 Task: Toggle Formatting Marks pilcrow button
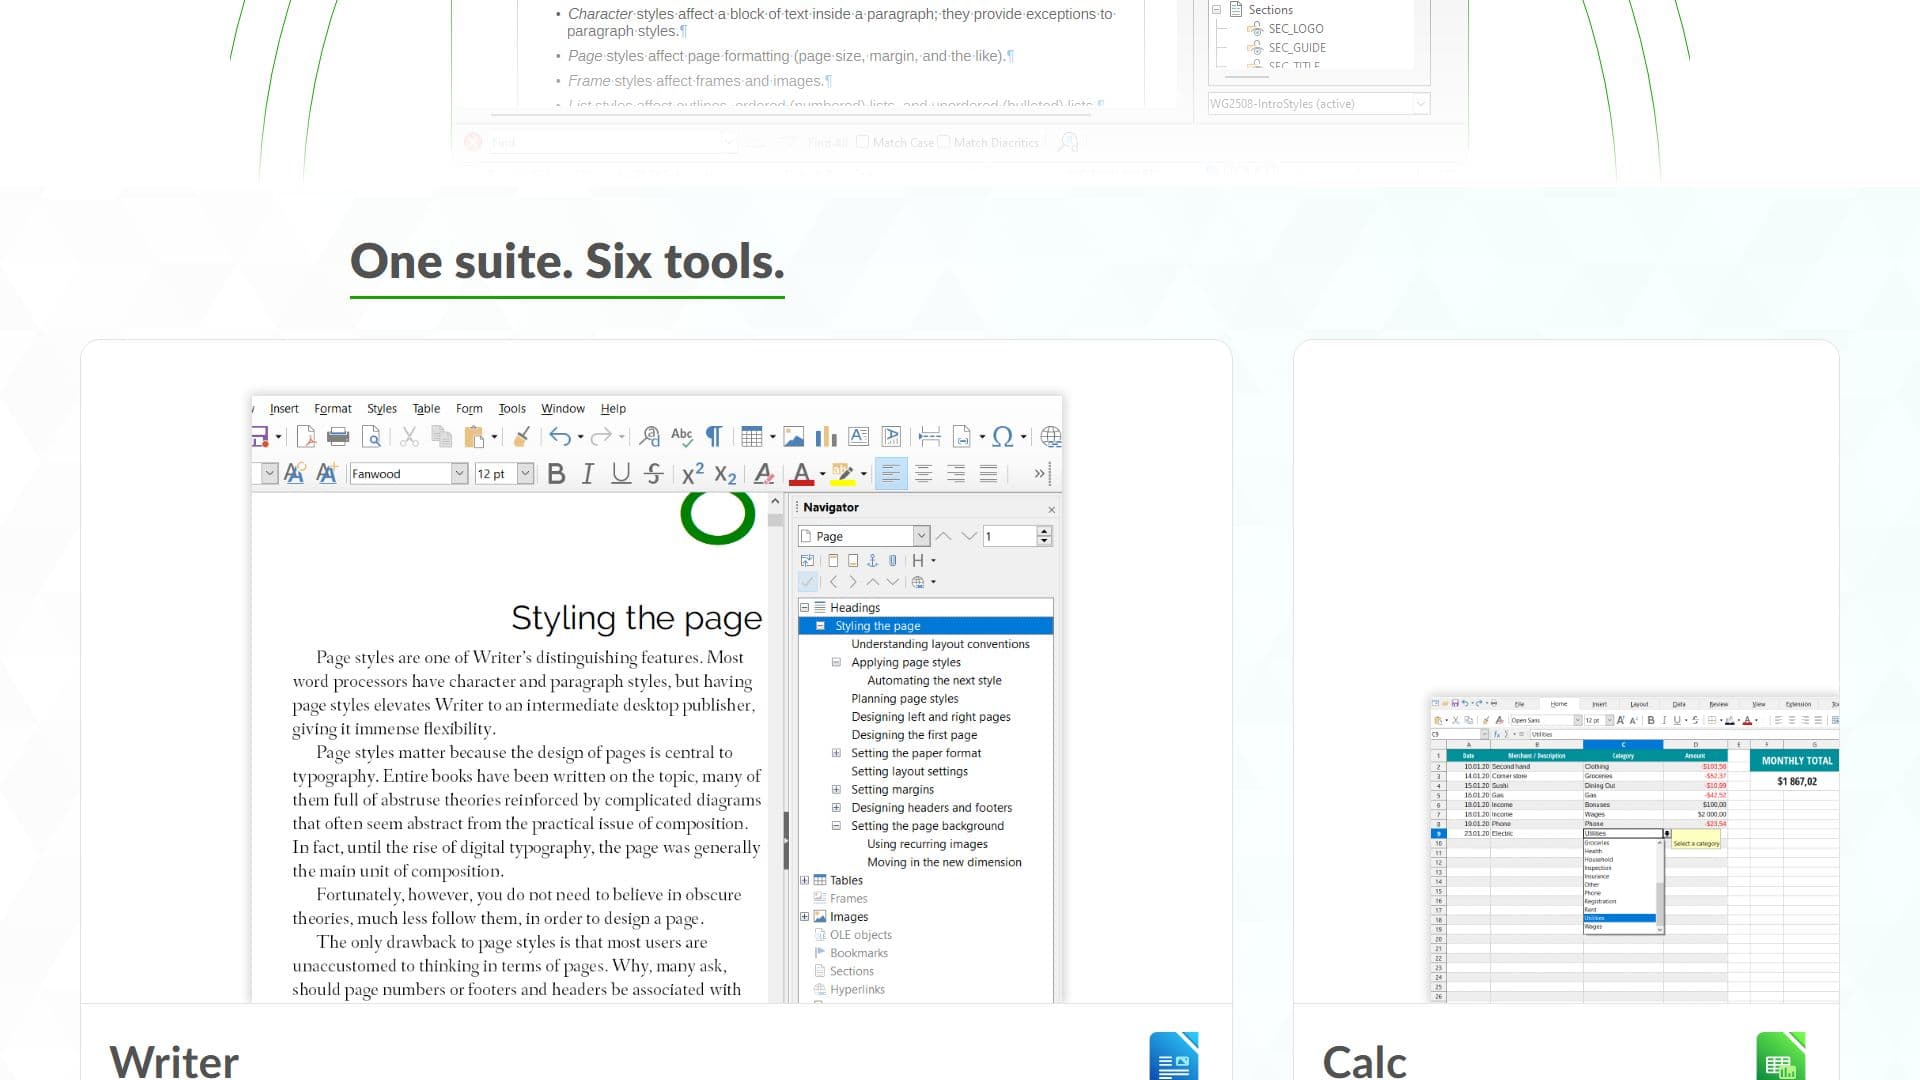pyautogui.click(x=714, y=437)
